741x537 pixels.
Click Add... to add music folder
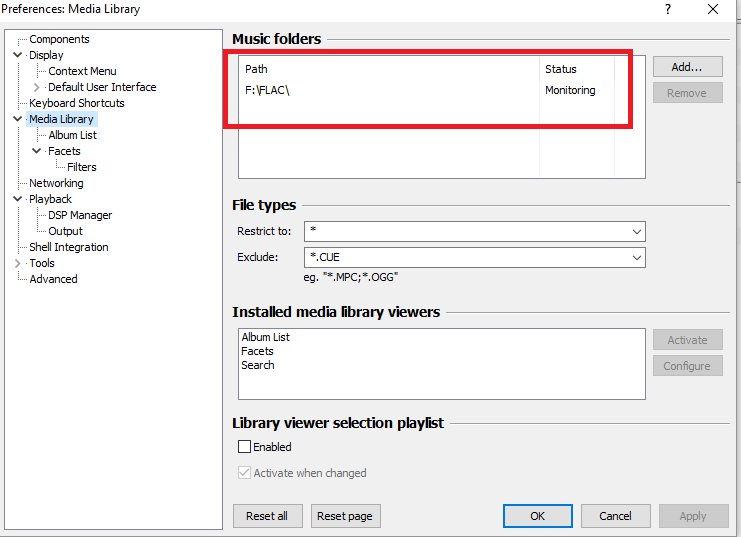click(687, 67)
